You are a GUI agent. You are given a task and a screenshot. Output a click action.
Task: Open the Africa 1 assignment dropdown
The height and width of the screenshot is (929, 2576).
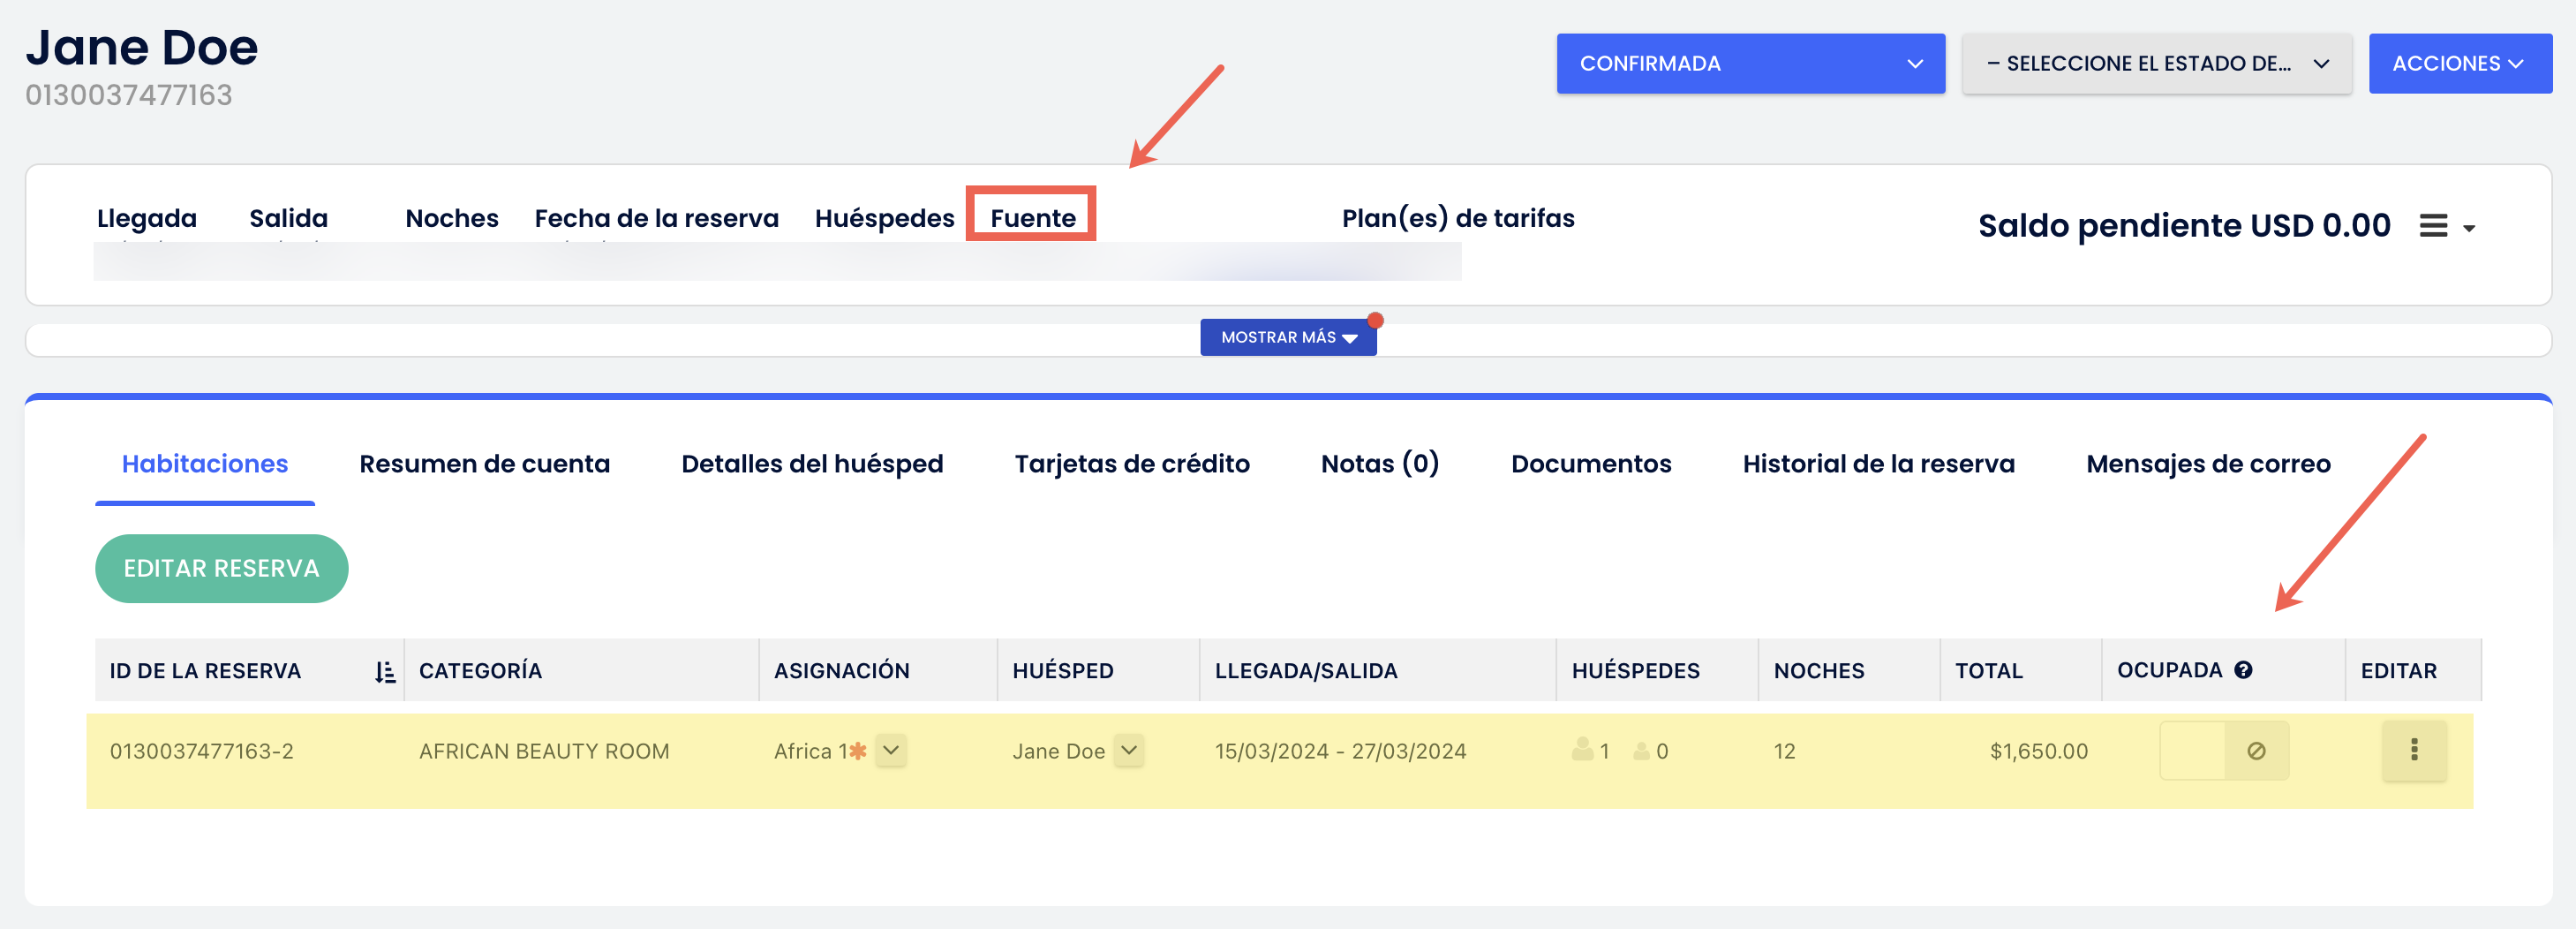(x=891, y=750)
